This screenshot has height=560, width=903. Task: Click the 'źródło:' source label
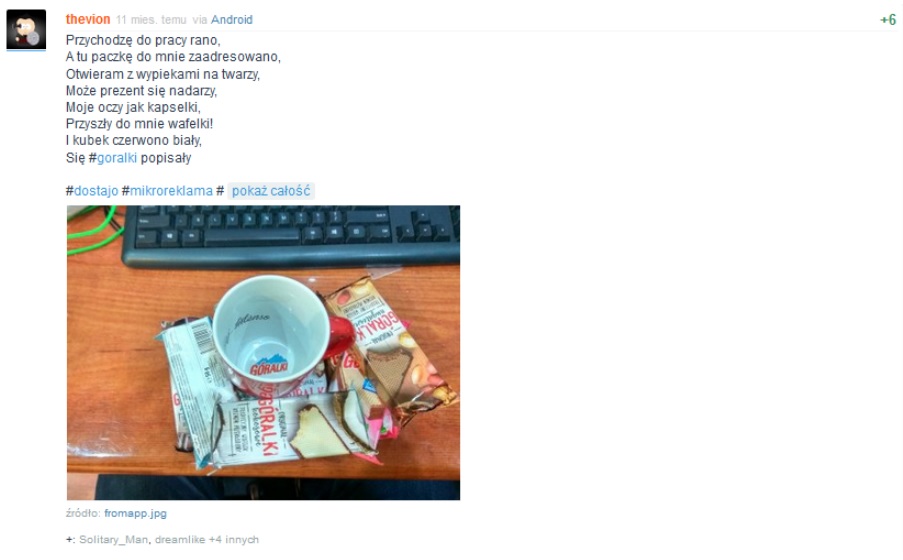(x=84, y=513)
